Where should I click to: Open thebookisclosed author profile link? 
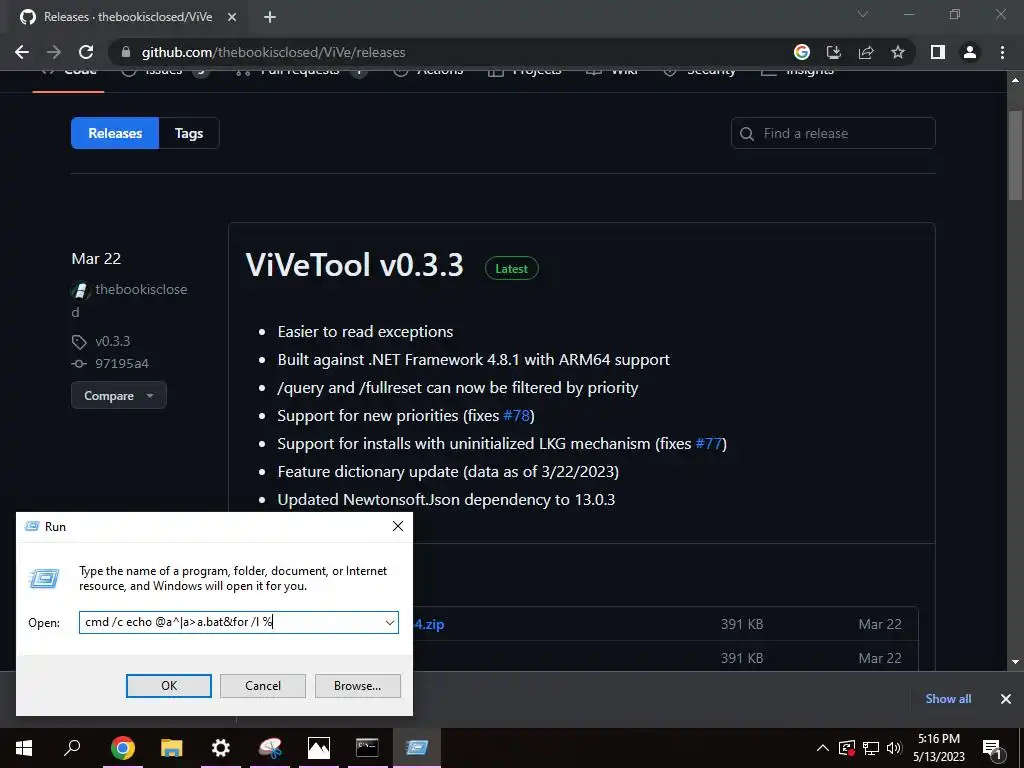141,289
